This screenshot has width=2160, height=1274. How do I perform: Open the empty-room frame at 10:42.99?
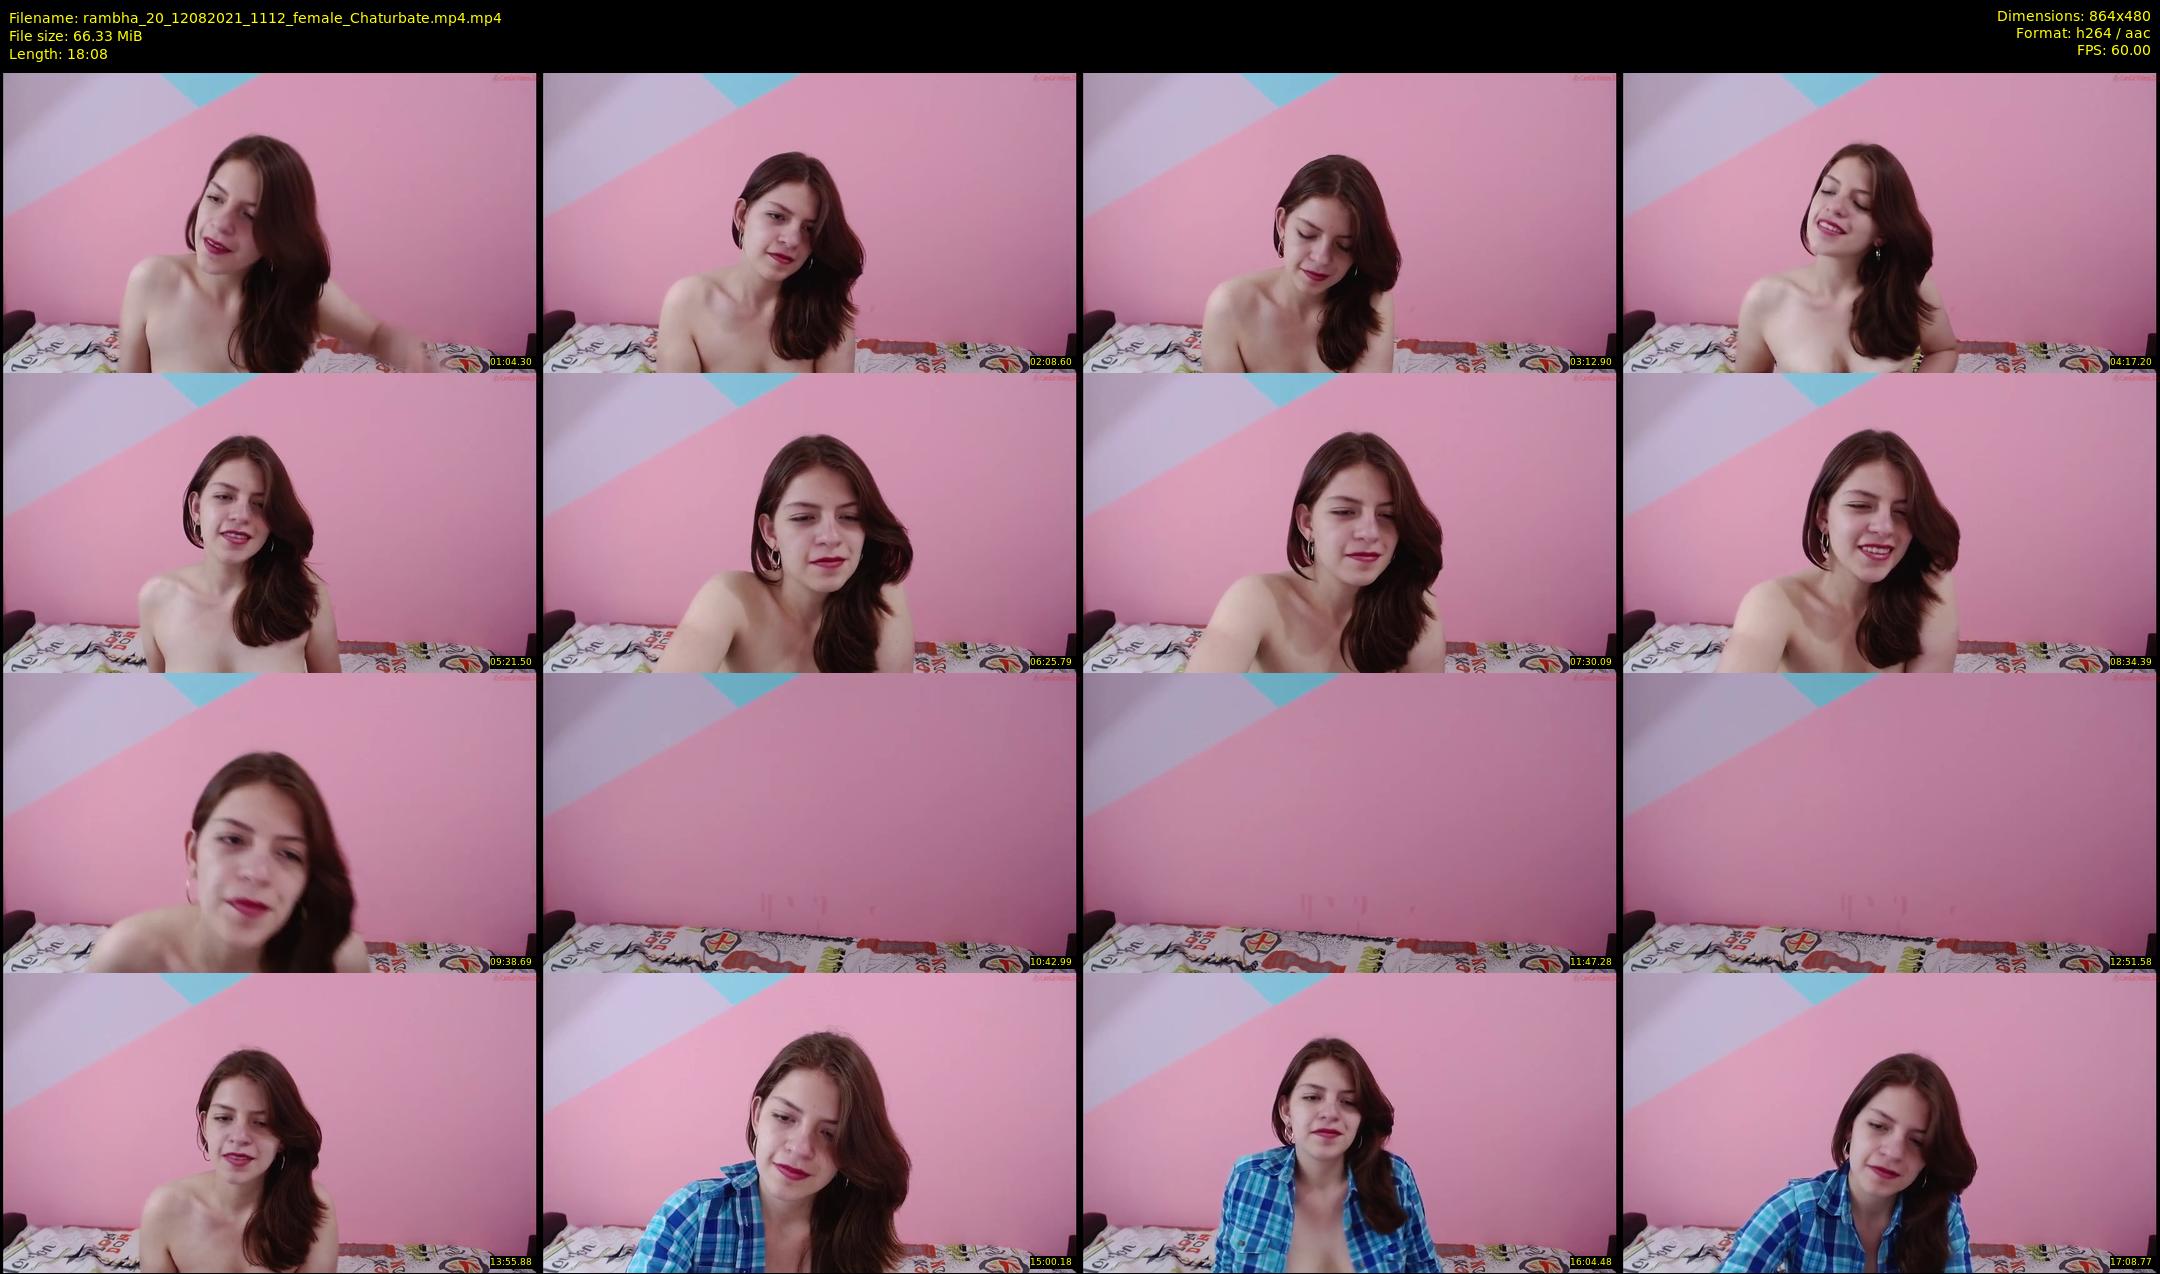point(809,822)
